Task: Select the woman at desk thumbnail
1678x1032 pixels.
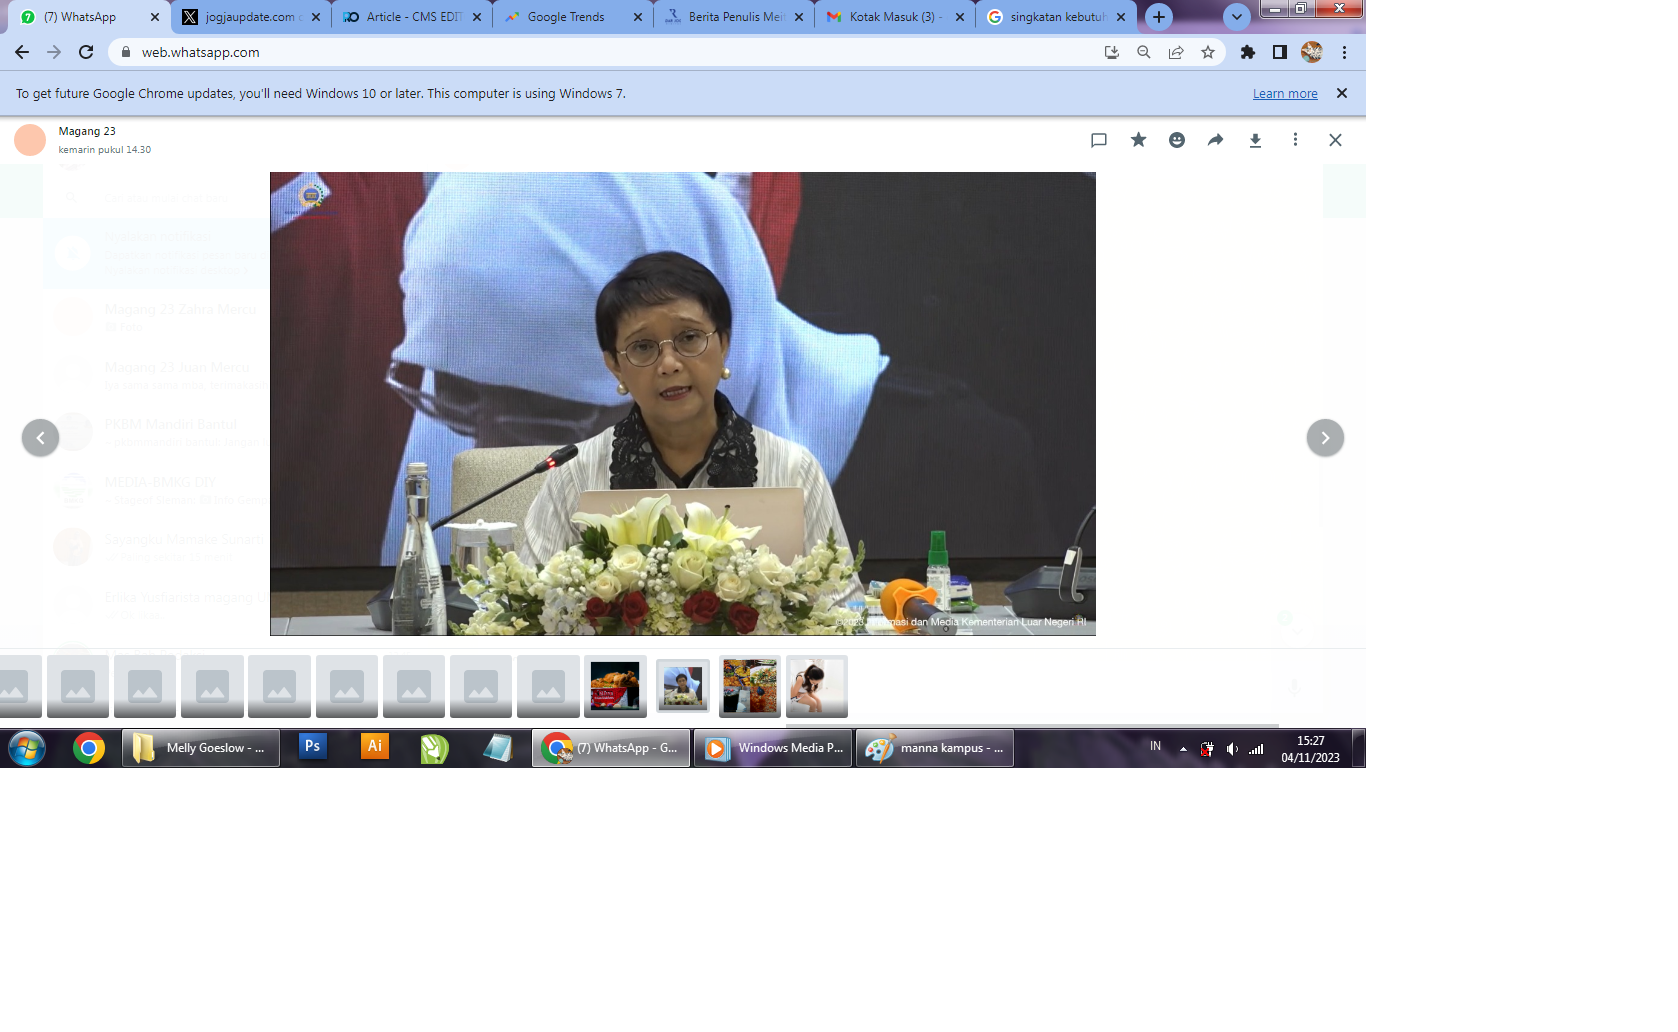Action: pyautogui.click(x=683, y=686)
